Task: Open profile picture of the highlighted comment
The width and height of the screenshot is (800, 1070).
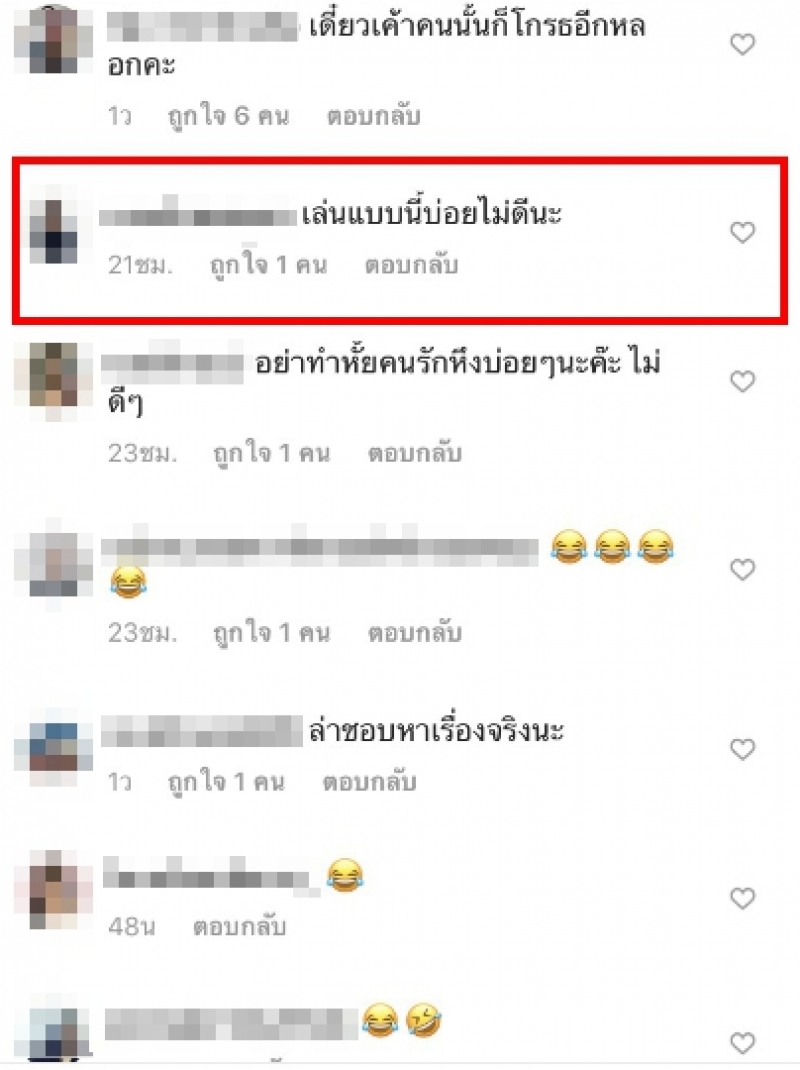Action: [x=53, y=231]
